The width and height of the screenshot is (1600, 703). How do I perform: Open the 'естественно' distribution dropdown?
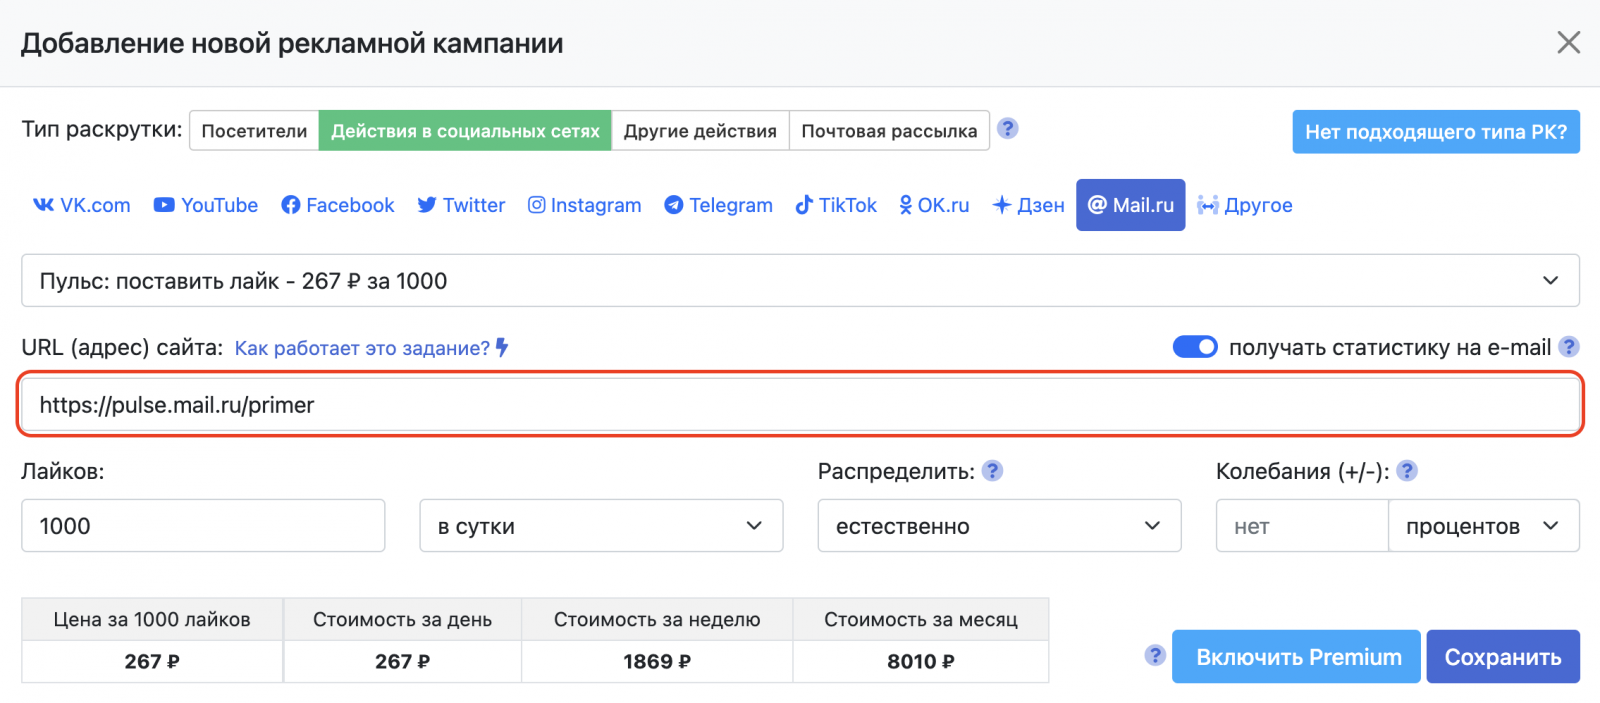pyautogui.click(x=999, y=526)
